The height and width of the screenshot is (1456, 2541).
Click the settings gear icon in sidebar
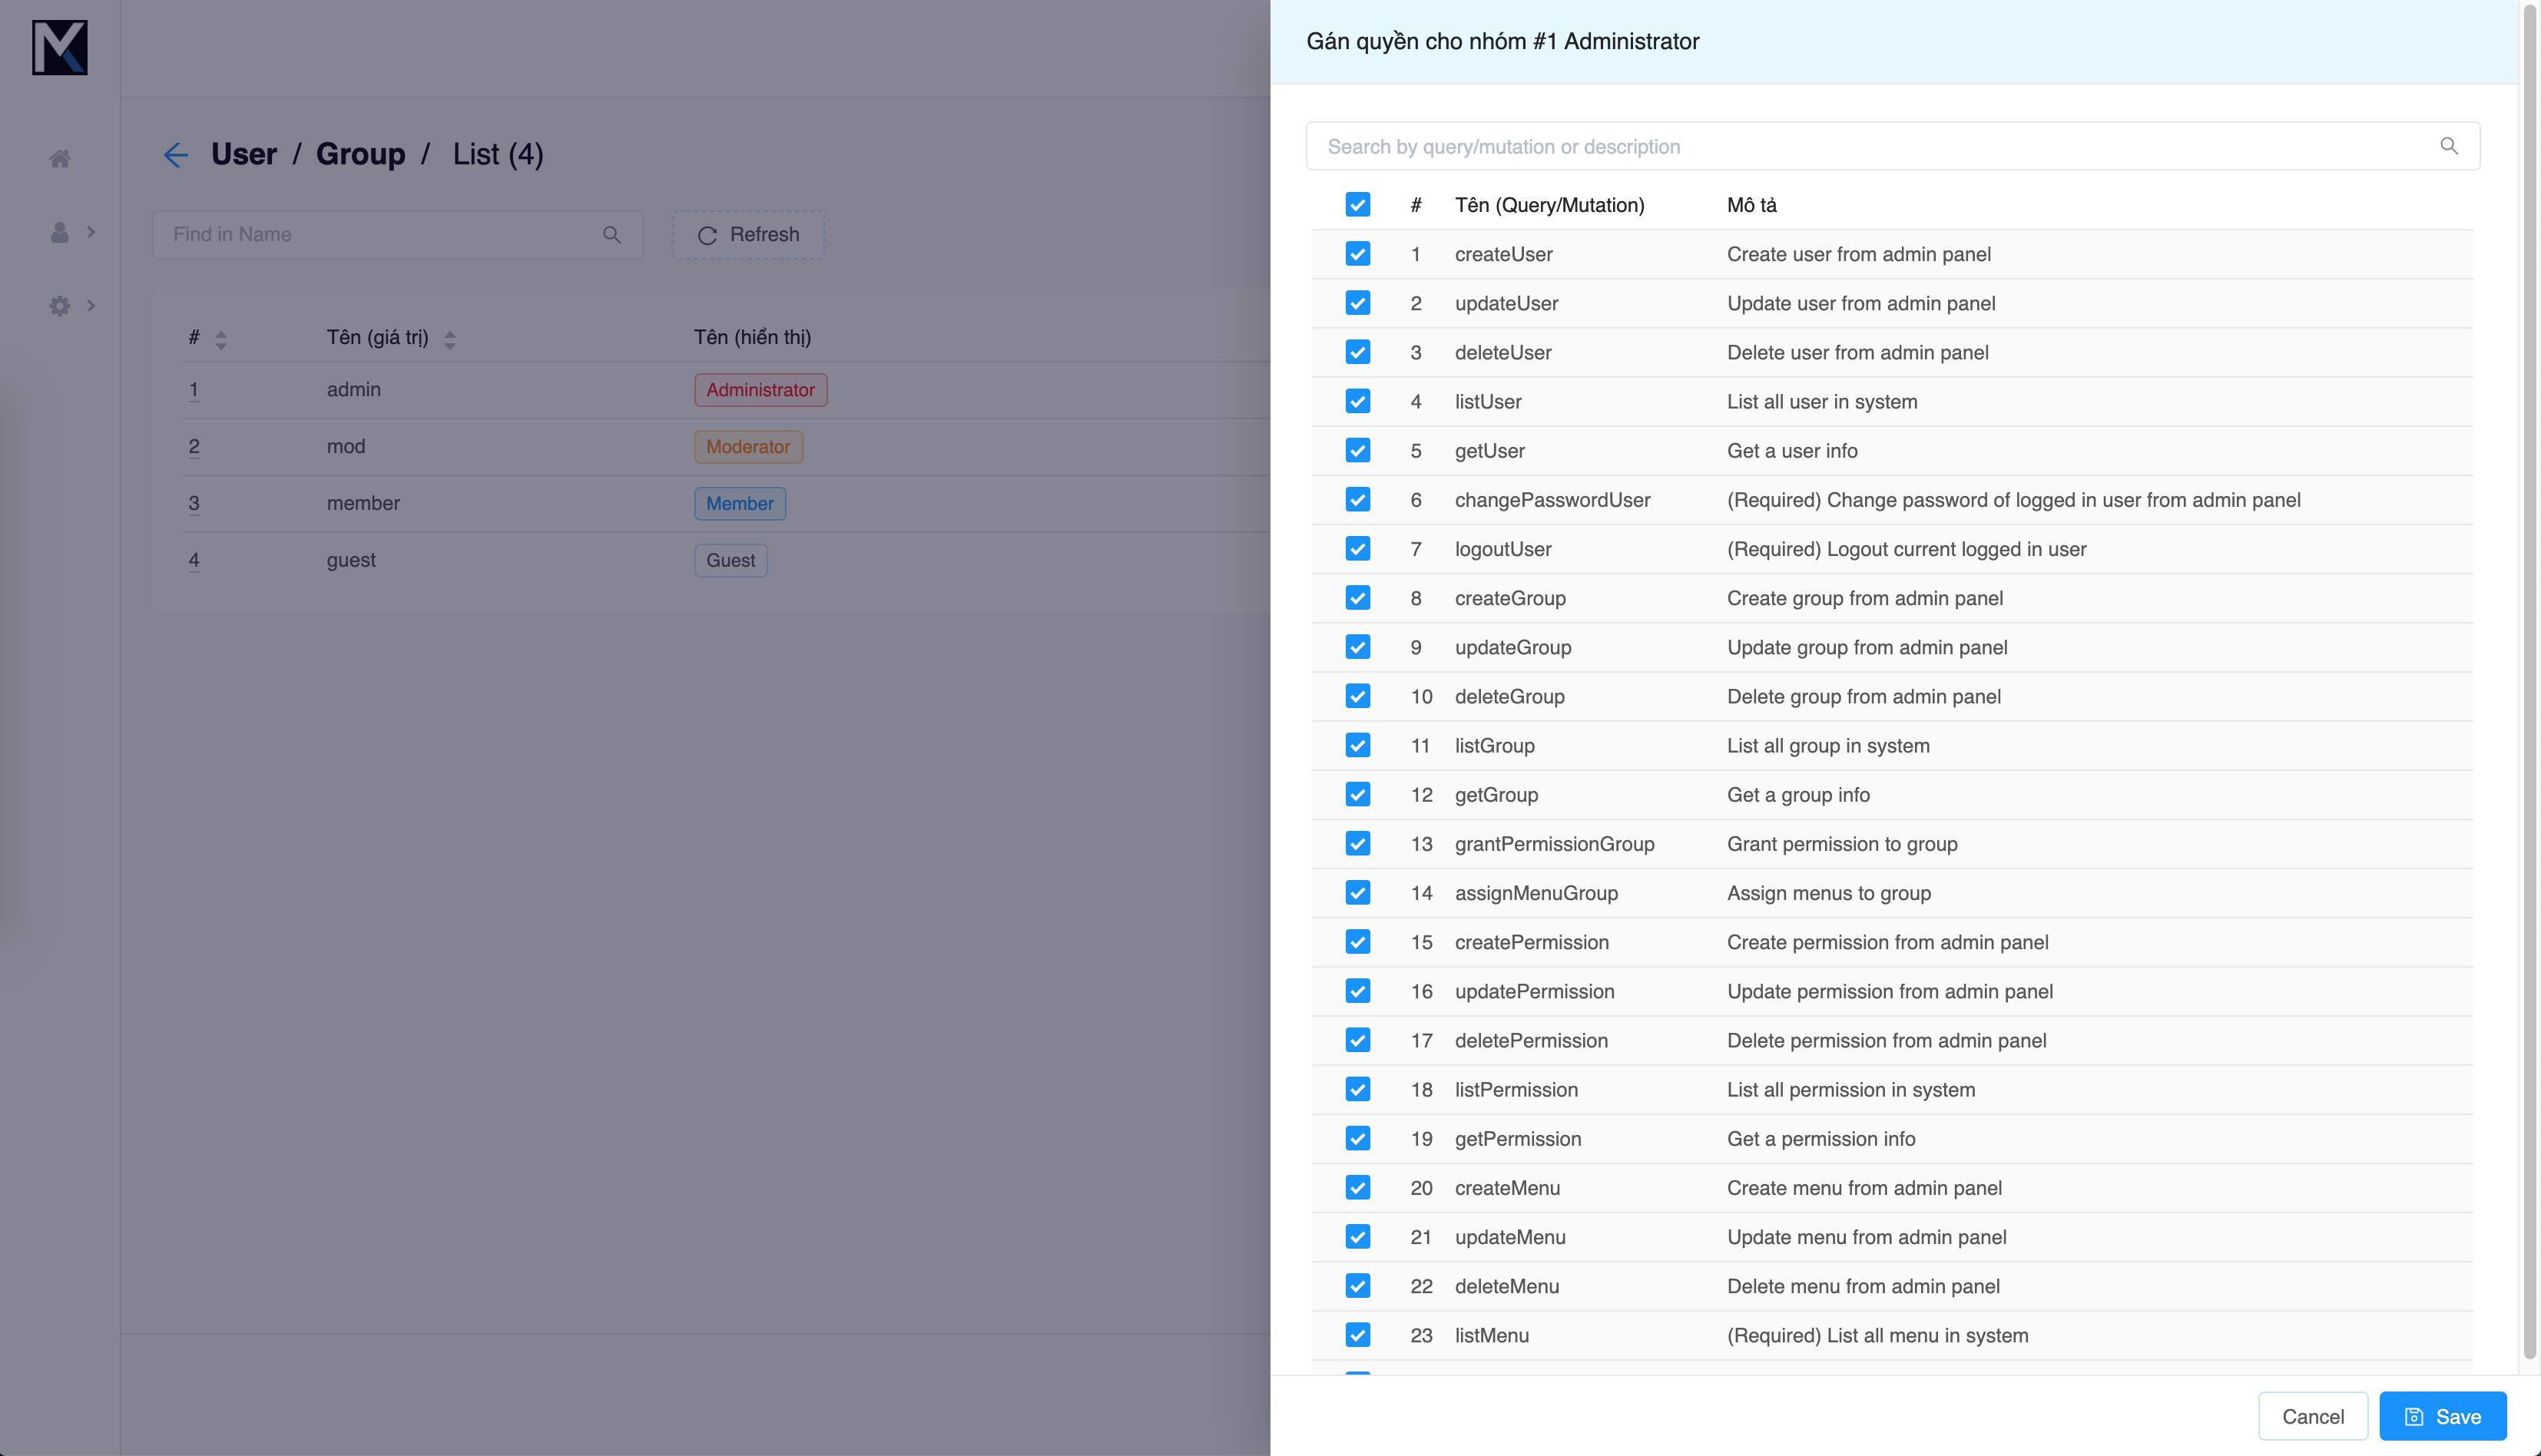pyautogui.click(x=60, y=305)
